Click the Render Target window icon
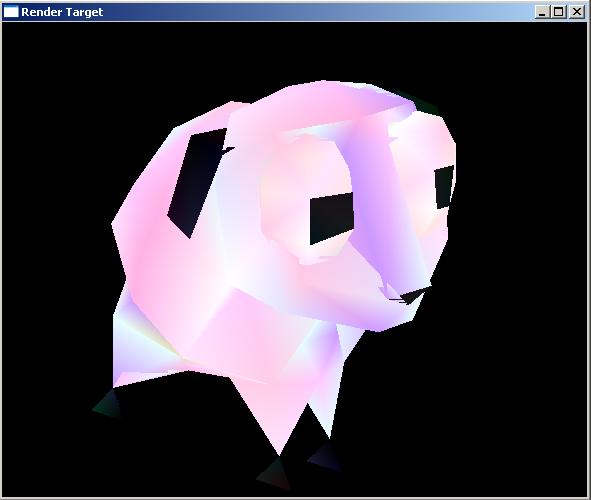This screenshot has height=500, width=591. (11, 12)
